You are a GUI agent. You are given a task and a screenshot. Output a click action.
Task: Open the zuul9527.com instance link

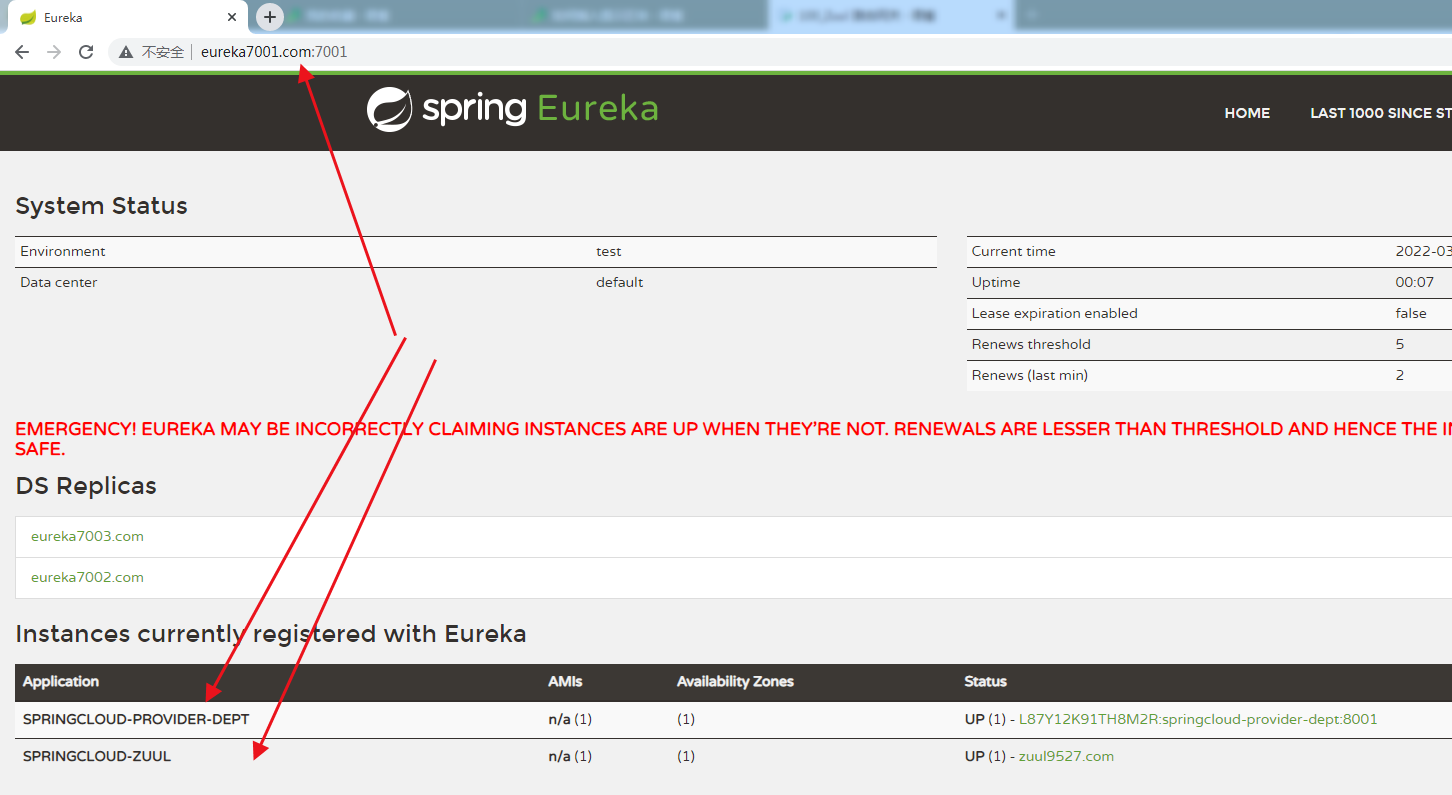coord(1066,756)
